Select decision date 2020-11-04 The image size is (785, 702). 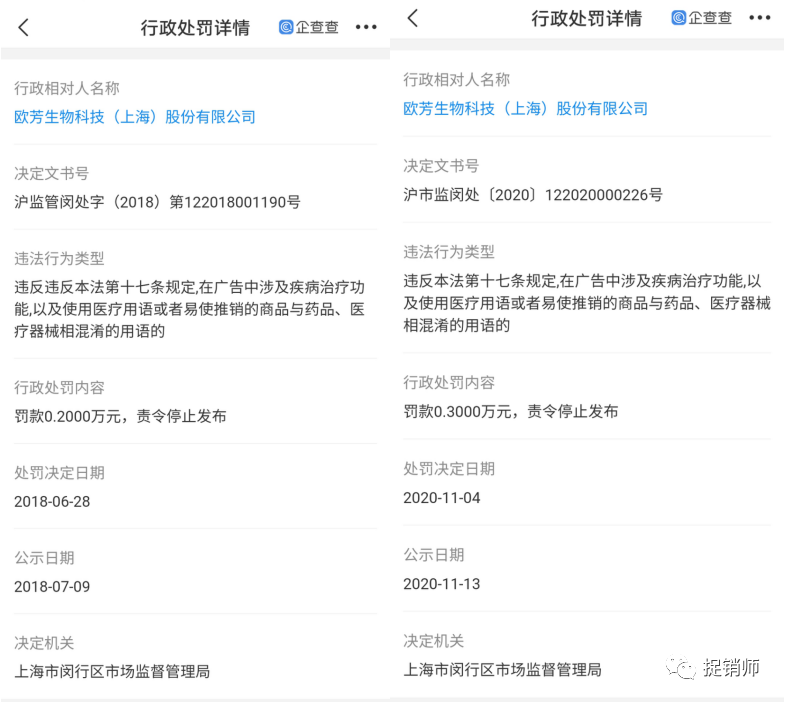442,498
